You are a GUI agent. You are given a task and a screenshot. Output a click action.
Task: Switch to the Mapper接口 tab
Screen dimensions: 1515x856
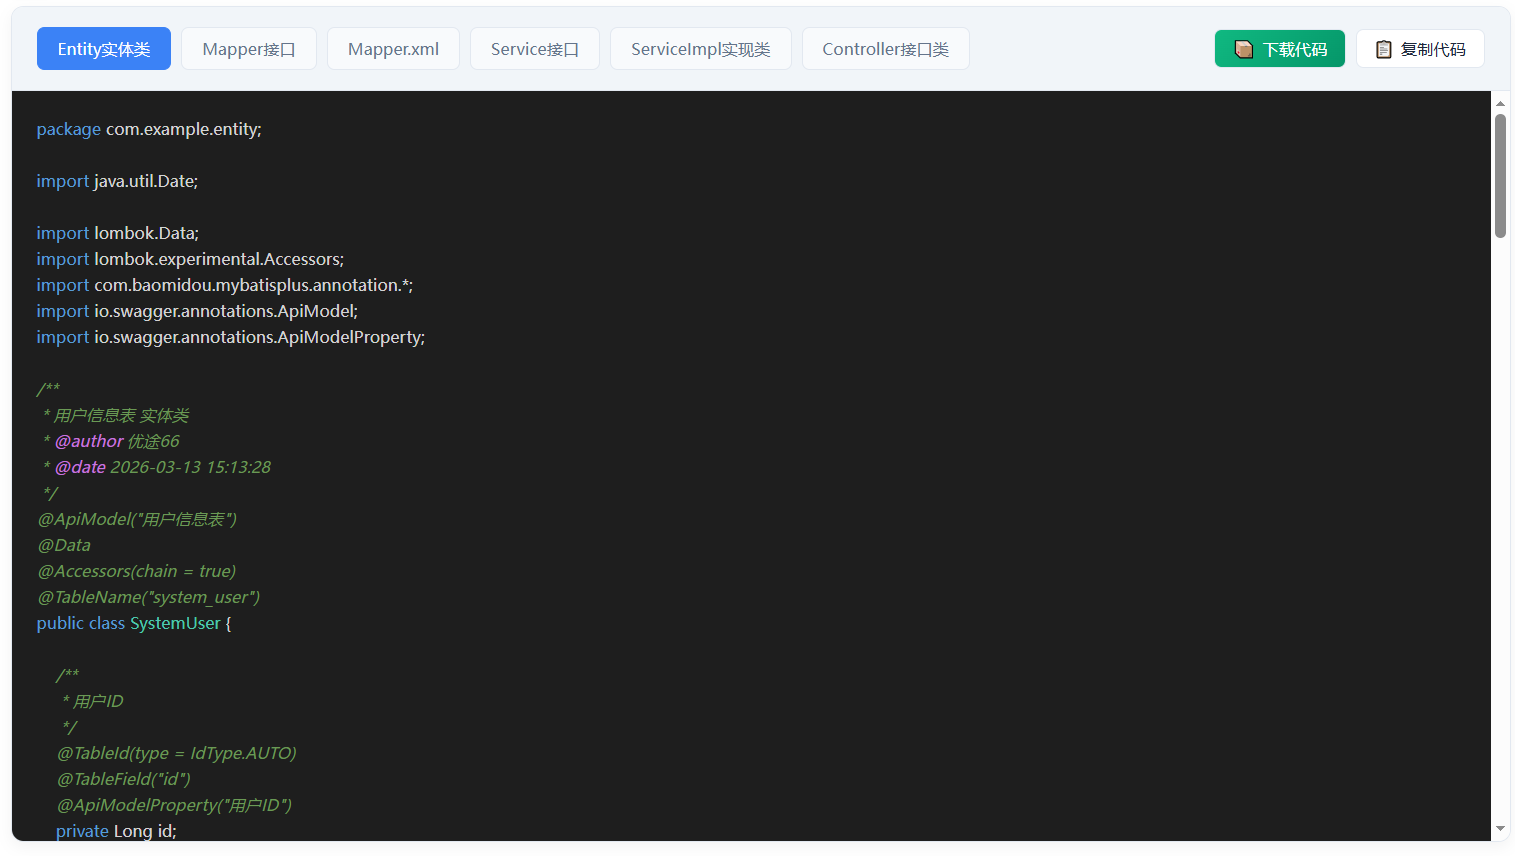click(x=249, y=49)
